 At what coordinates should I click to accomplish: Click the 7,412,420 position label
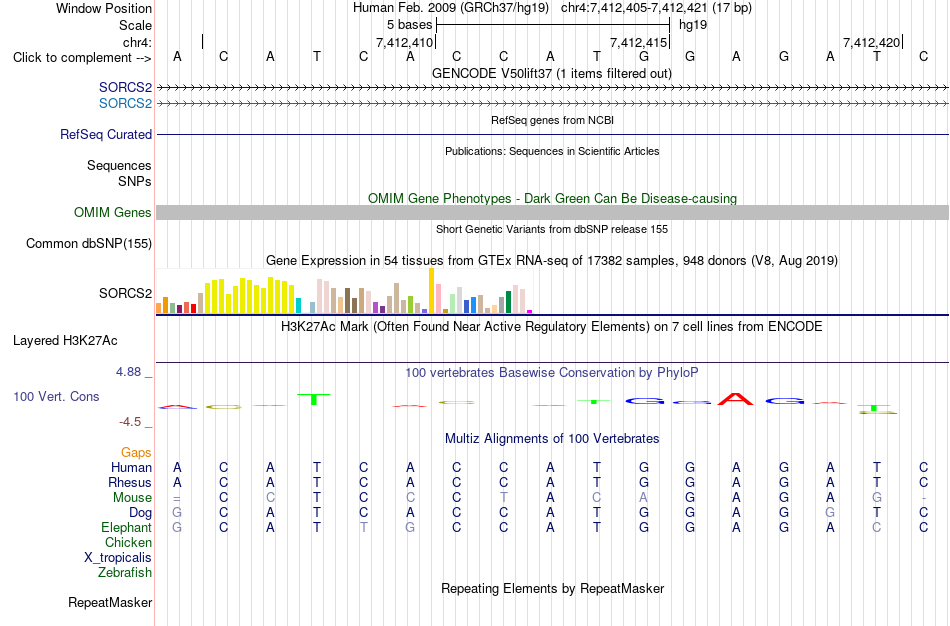(x=872, y=42)
